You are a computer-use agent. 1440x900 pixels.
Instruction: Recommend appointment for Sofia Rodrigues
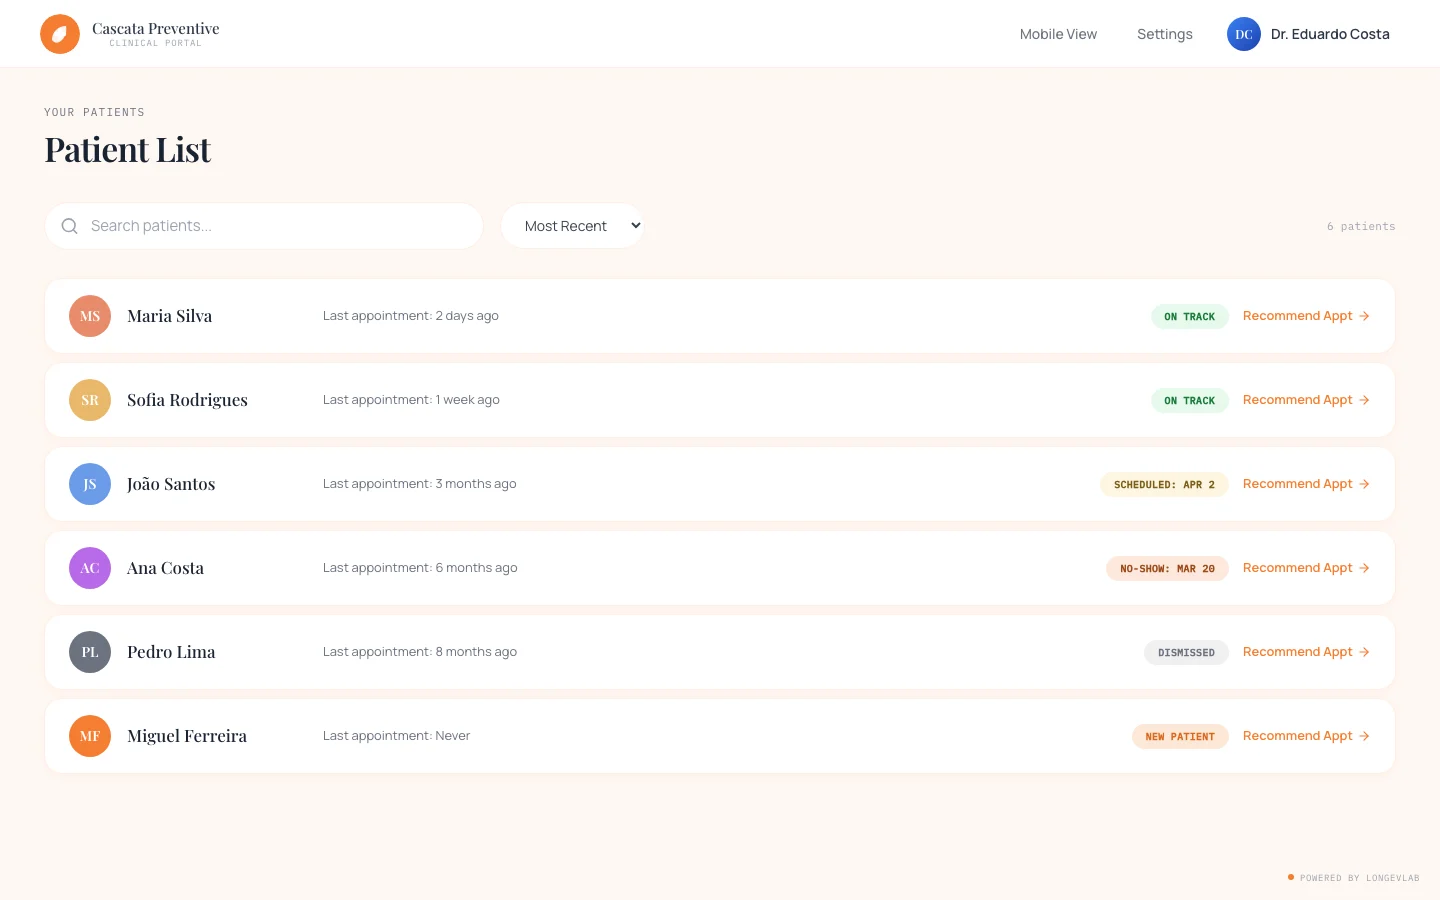pos(1306,400)
